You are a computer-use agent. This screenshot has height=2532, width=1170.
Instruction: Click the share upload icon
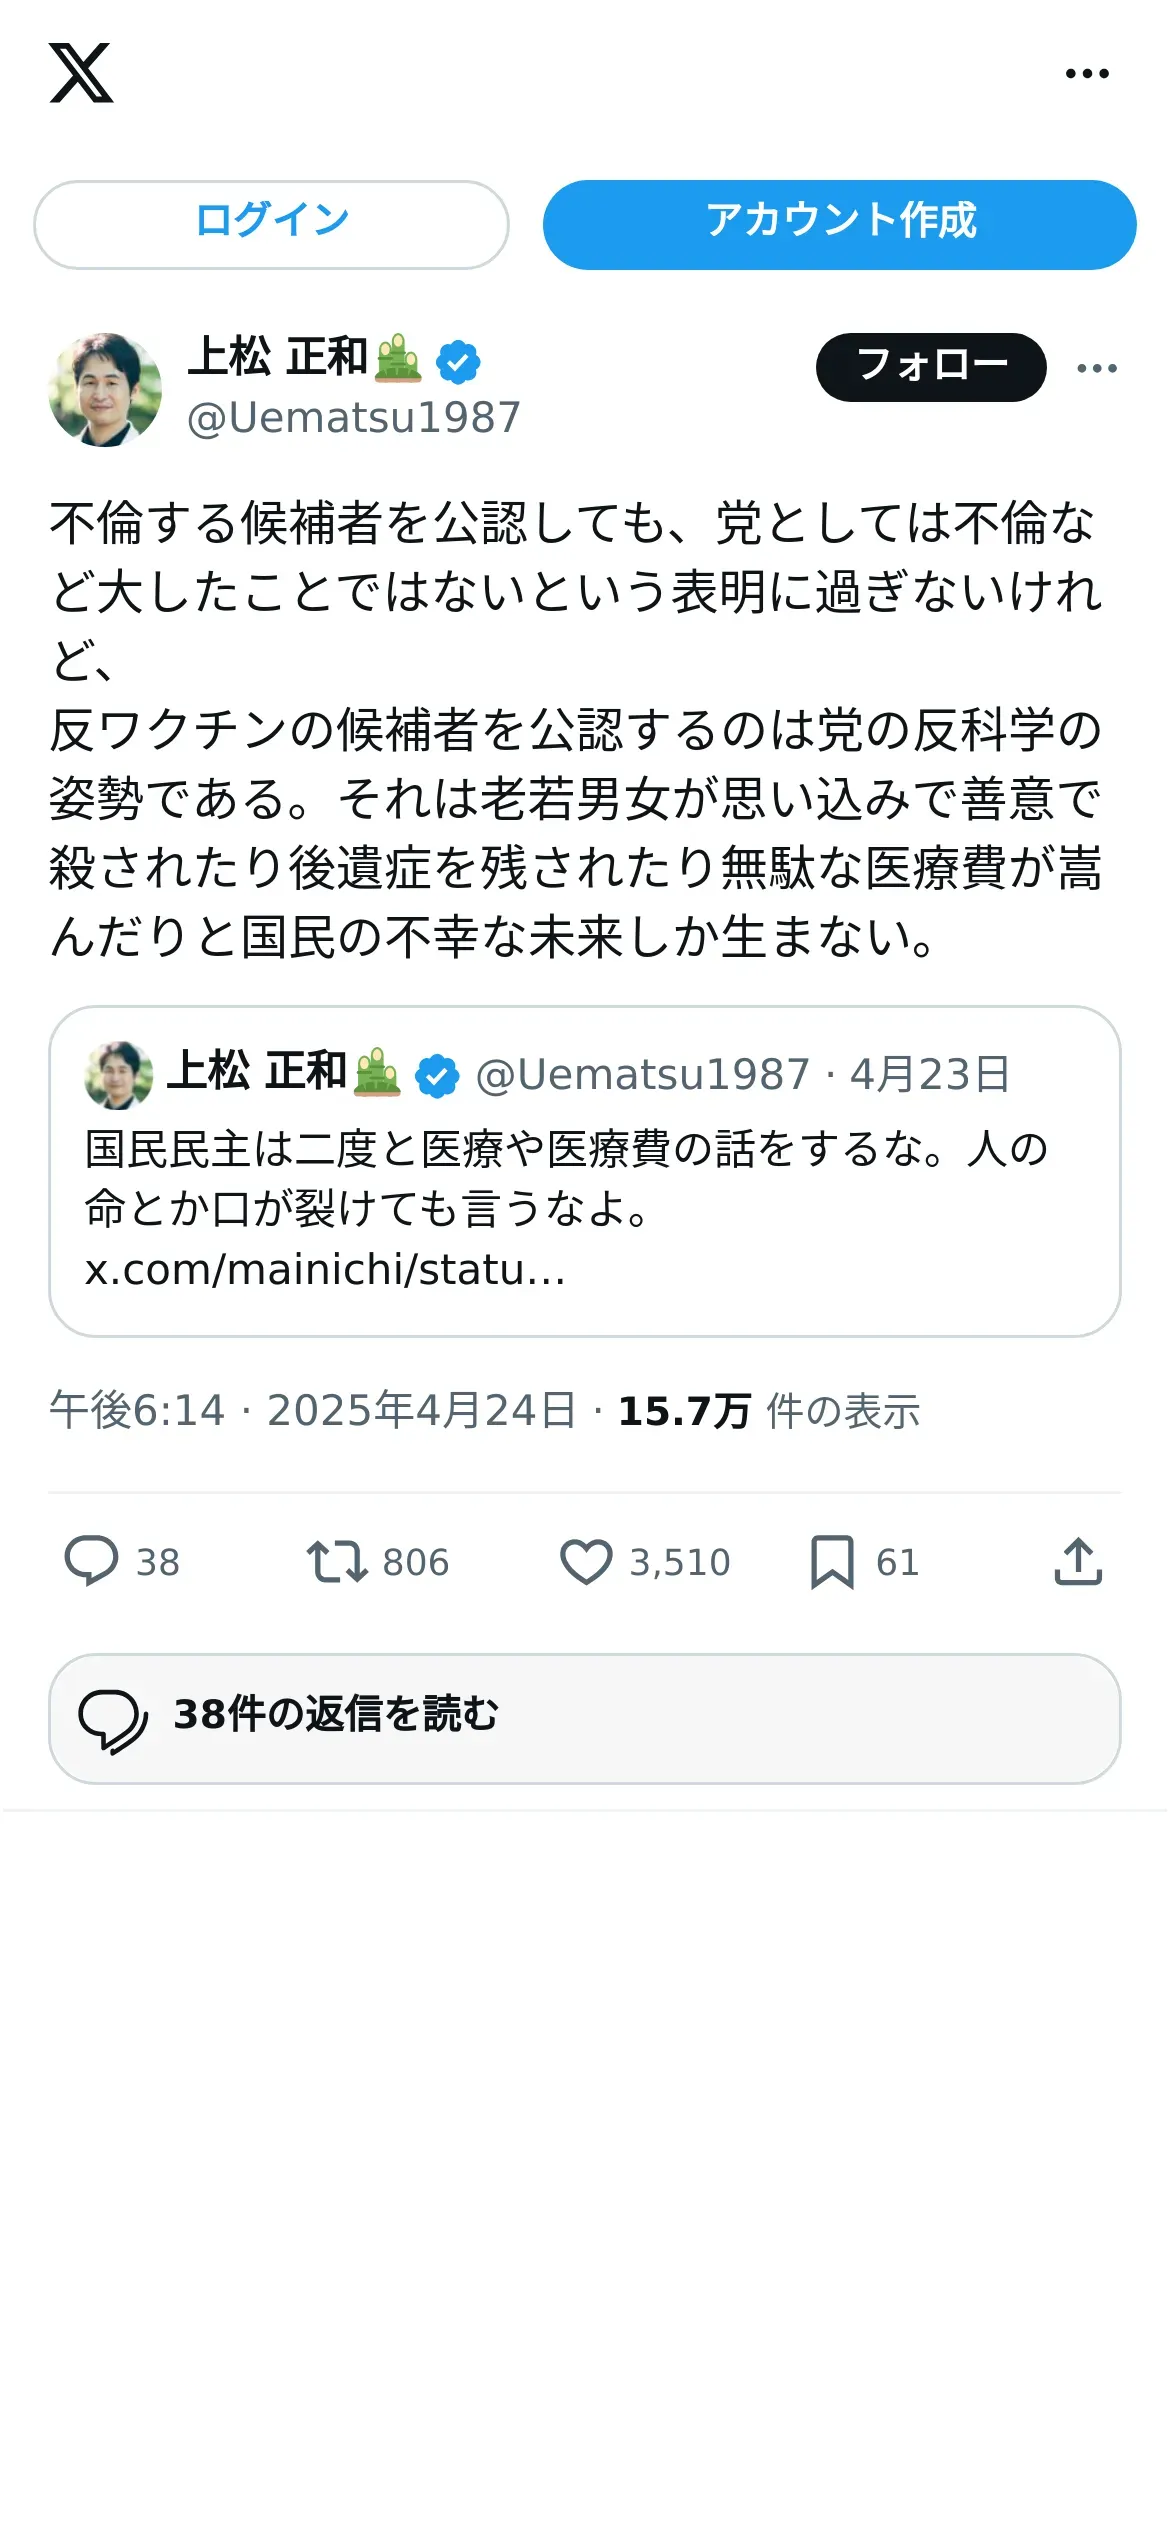click(1078, 1561)
